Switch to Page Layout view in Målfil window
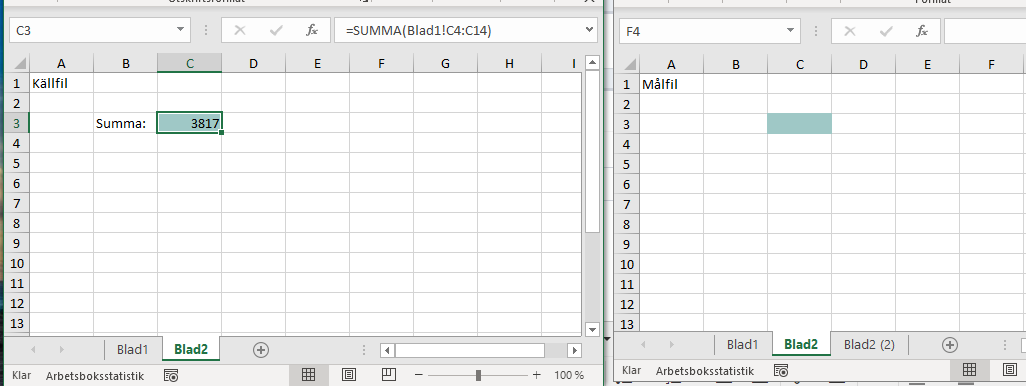The height and width of the screenshot is (386, 1026). (x=1010, y=370)
